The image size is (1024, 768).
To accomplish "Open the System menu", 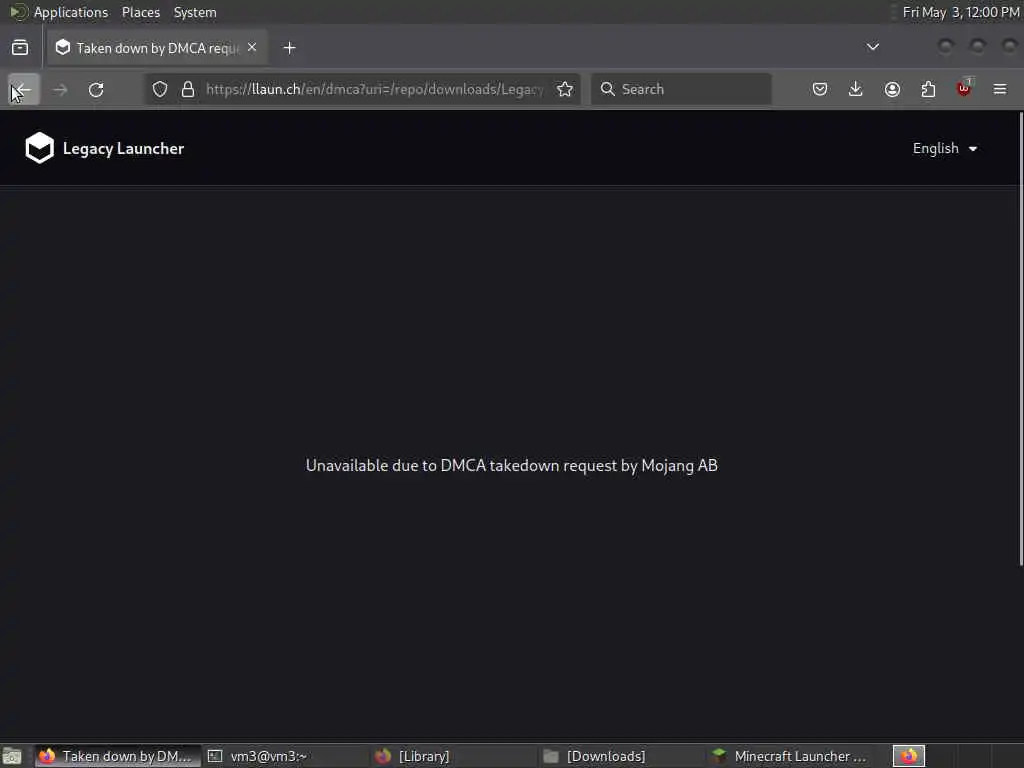I will (195, 12).
